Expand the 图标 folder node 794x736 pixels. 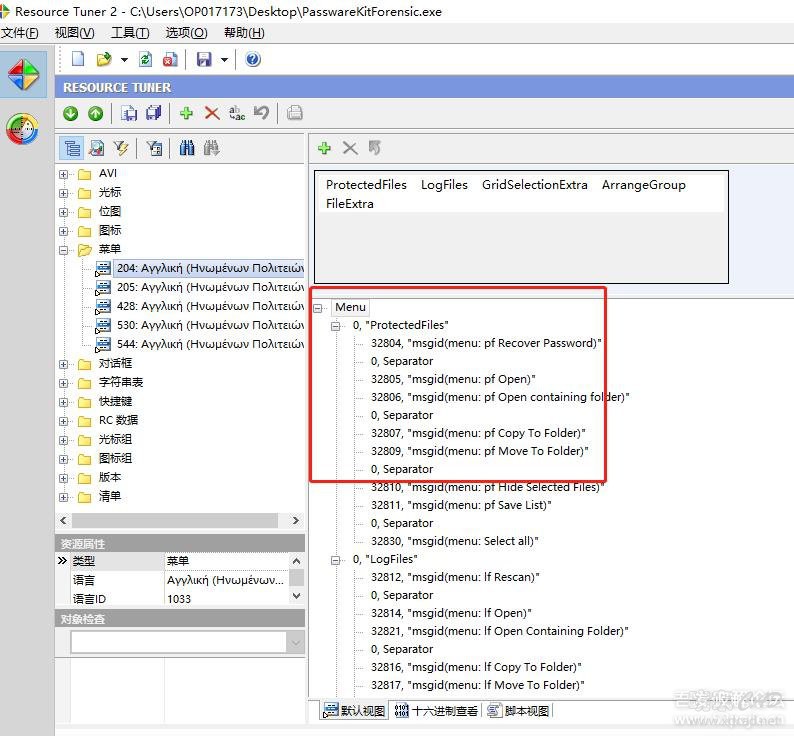coord(63,231)
